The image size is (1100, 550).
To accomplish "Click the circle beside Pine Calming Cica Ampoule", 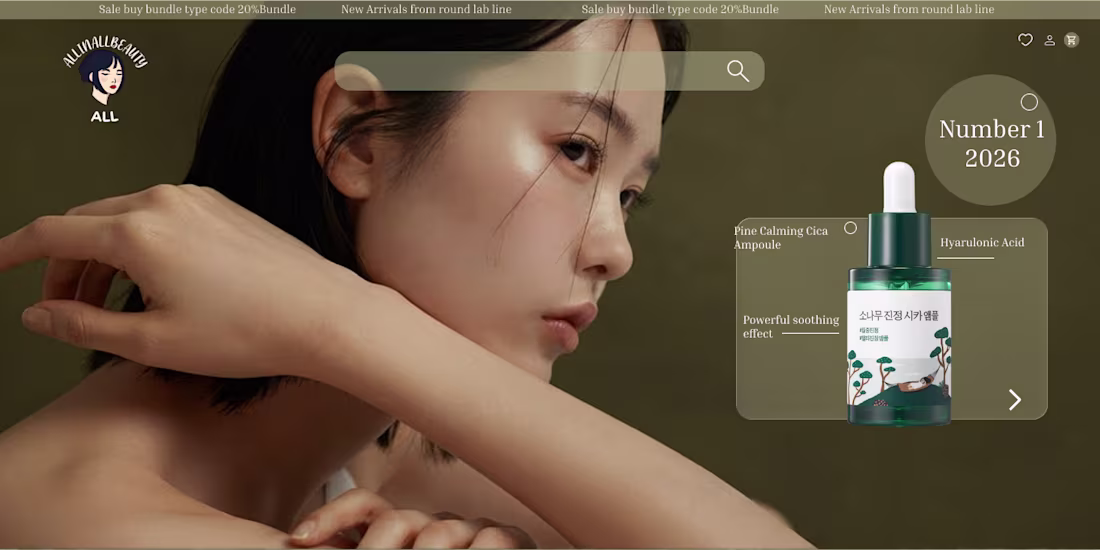I will pyautogui.click(x=850, y=228).
